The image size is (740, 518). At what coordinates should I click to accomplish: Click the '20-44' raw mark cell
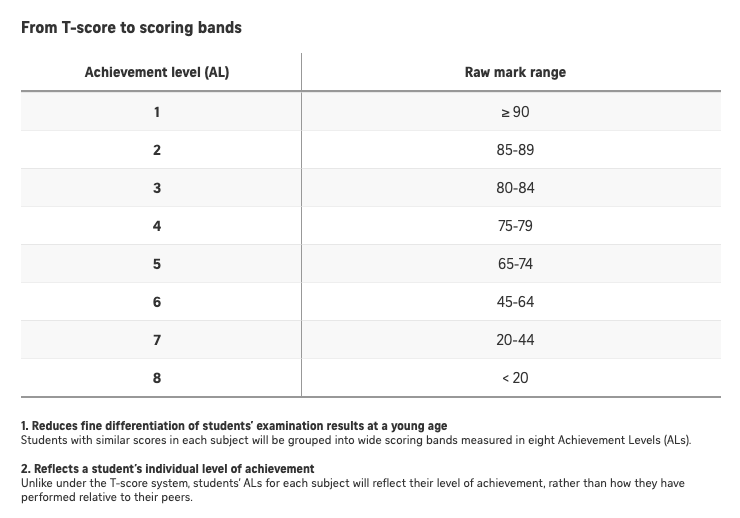pyautogui.click(x=515, y=340)
